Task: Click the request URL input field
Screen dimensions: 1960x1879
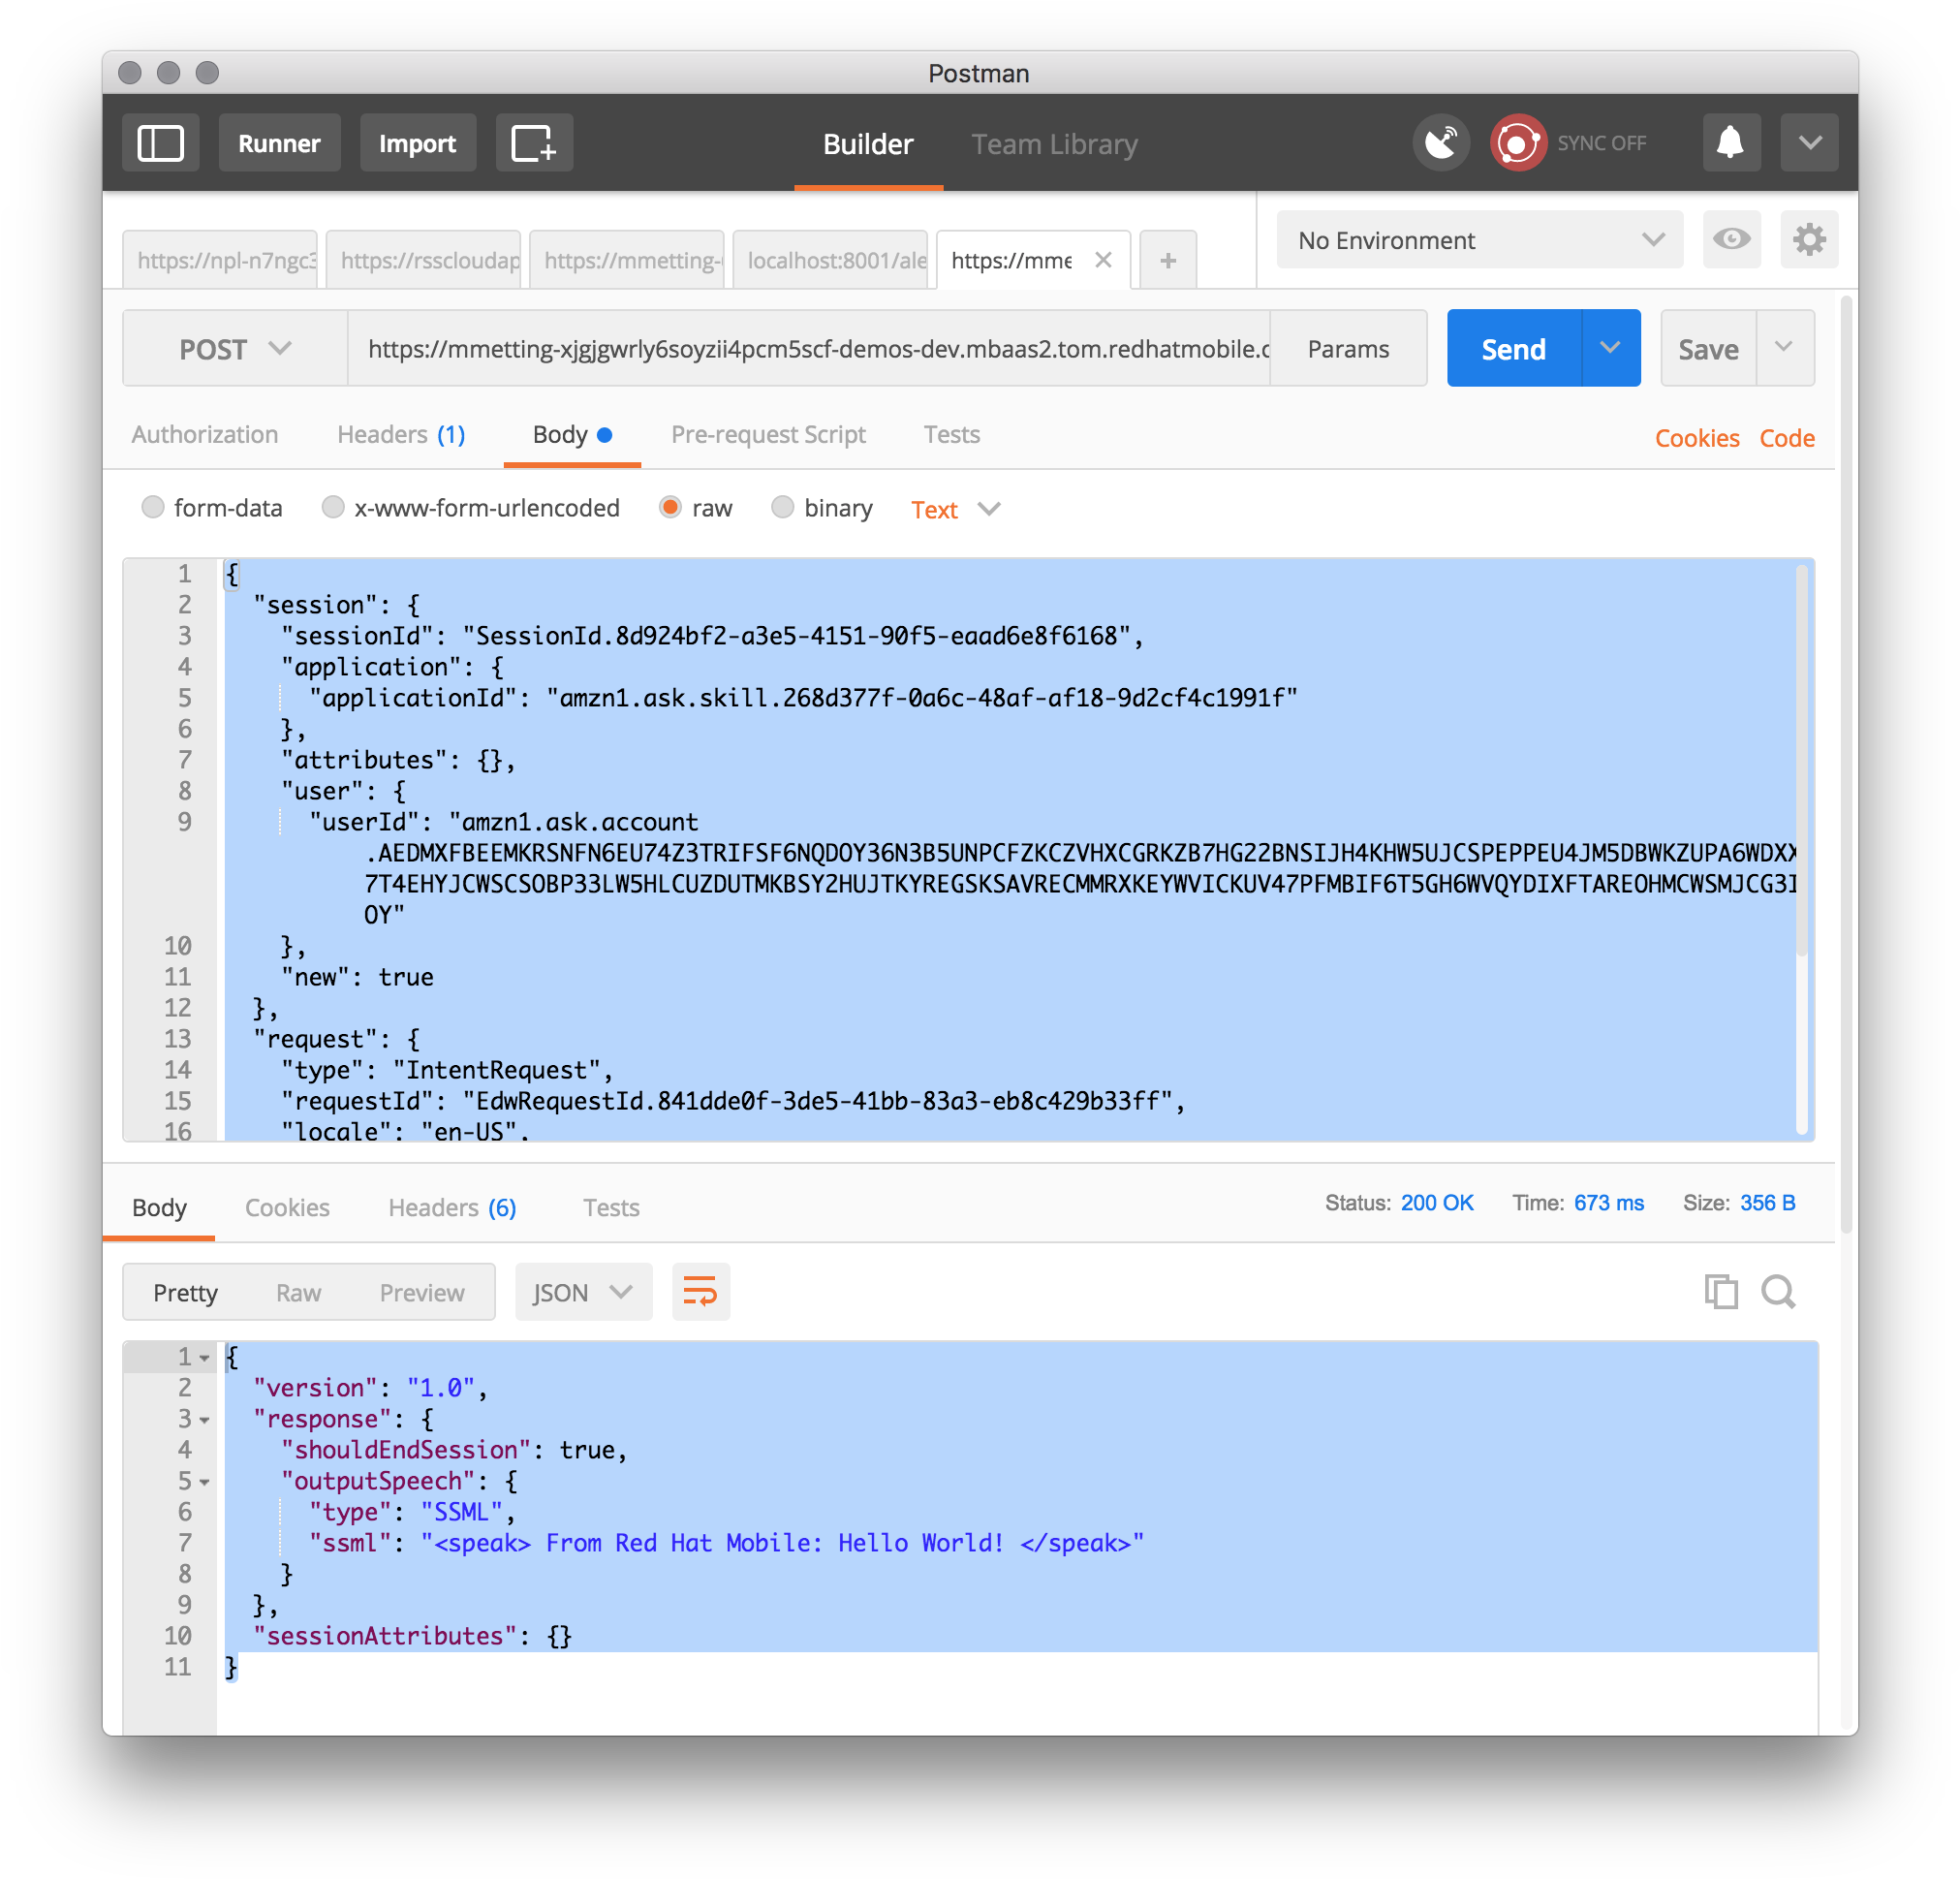Action: pyautogui.click(x=808, y=349)
